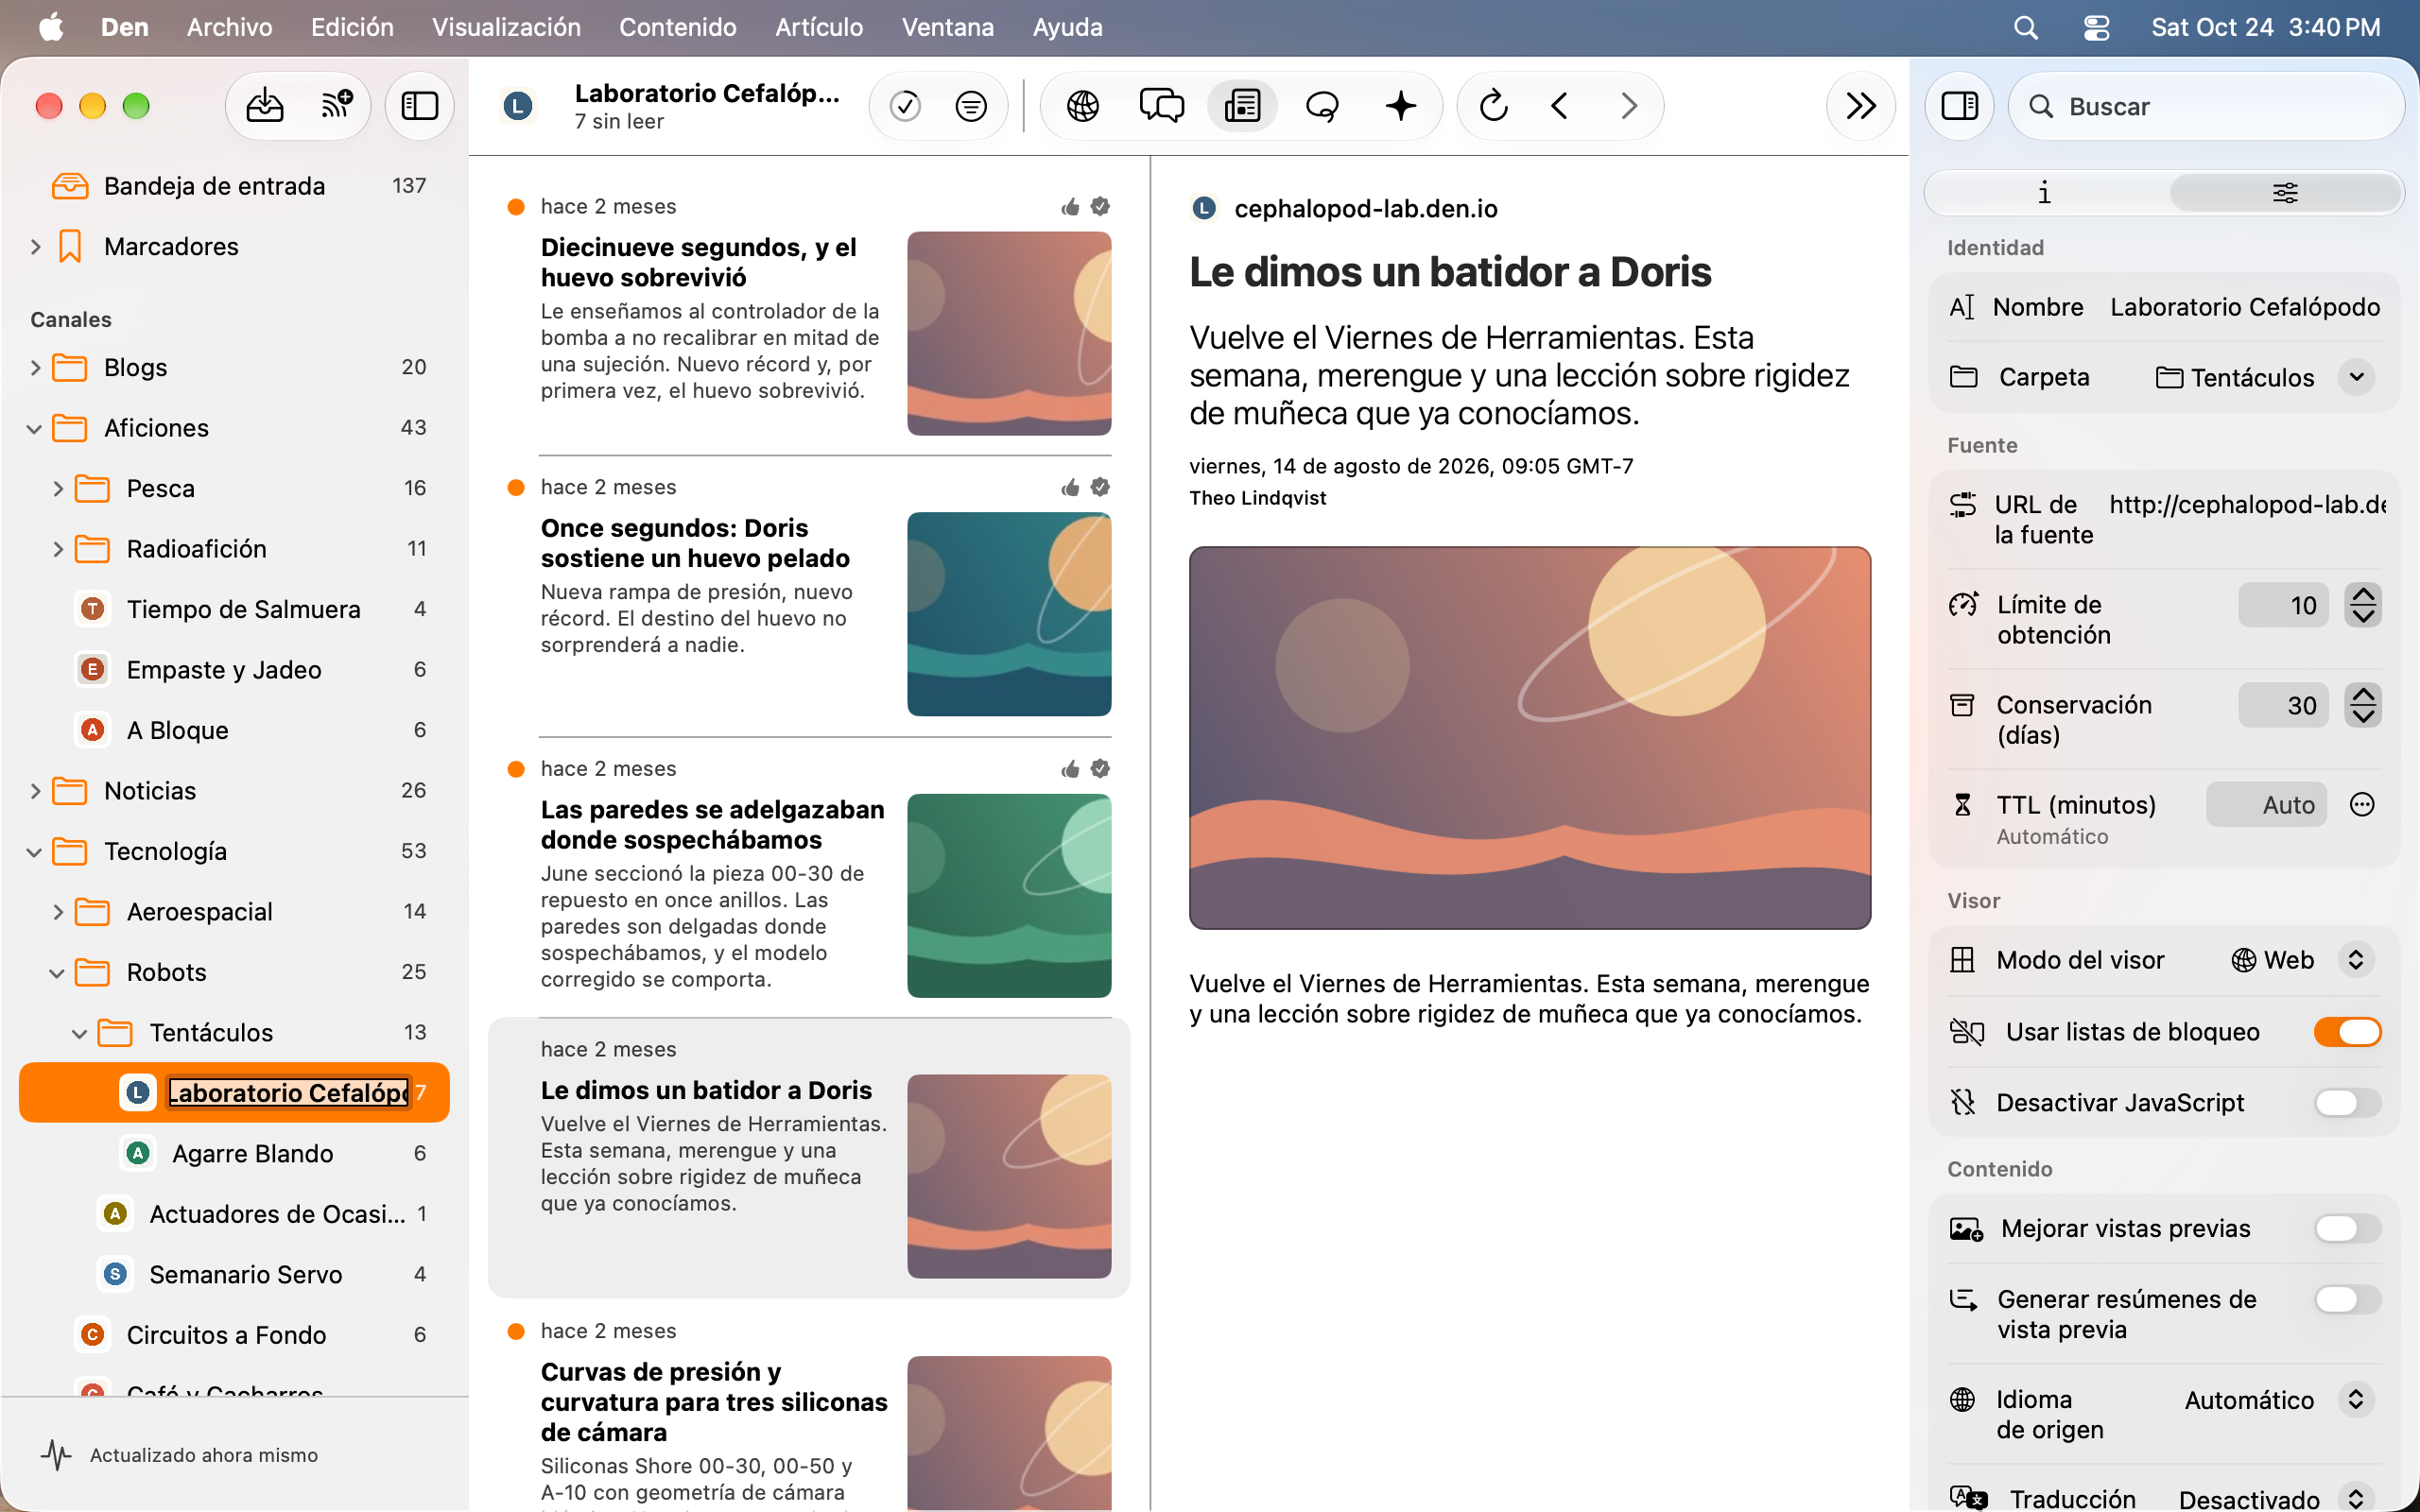The image size is (2420, 1512).
Task: Toggle the left sidebar panel icon
Action: point(419,105)
